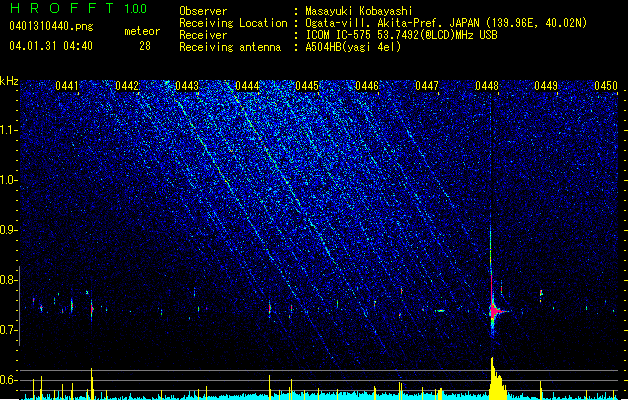Click the ICOM IC-575 receiver text
629x400 pixels.
pyautogui.click(x=401, y=35)
